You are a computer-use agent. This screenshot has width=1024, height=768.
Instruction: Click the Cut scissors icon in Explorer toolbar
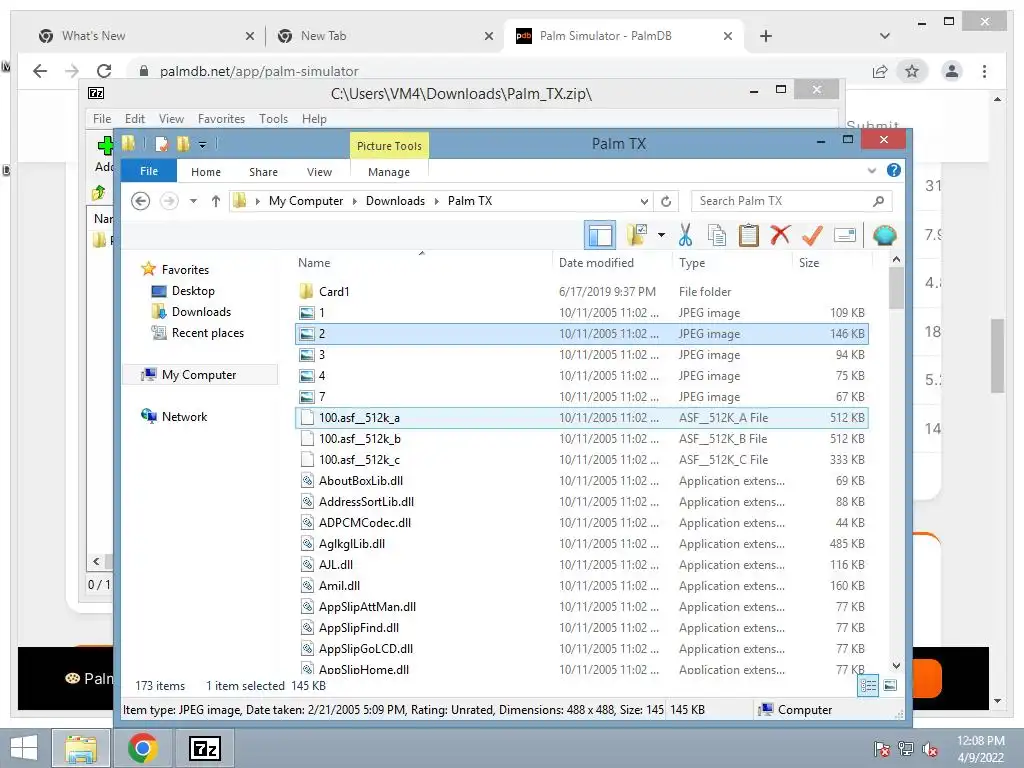tap(685, 235)
